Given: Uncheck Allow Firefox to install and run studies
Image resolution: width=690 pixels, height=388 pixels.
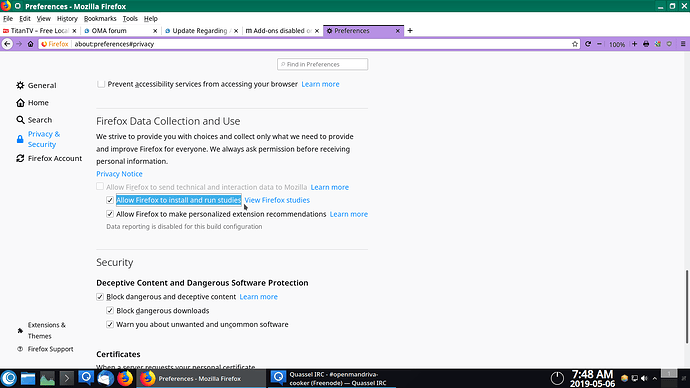Looking at the screenshot, I should point(110,200).
